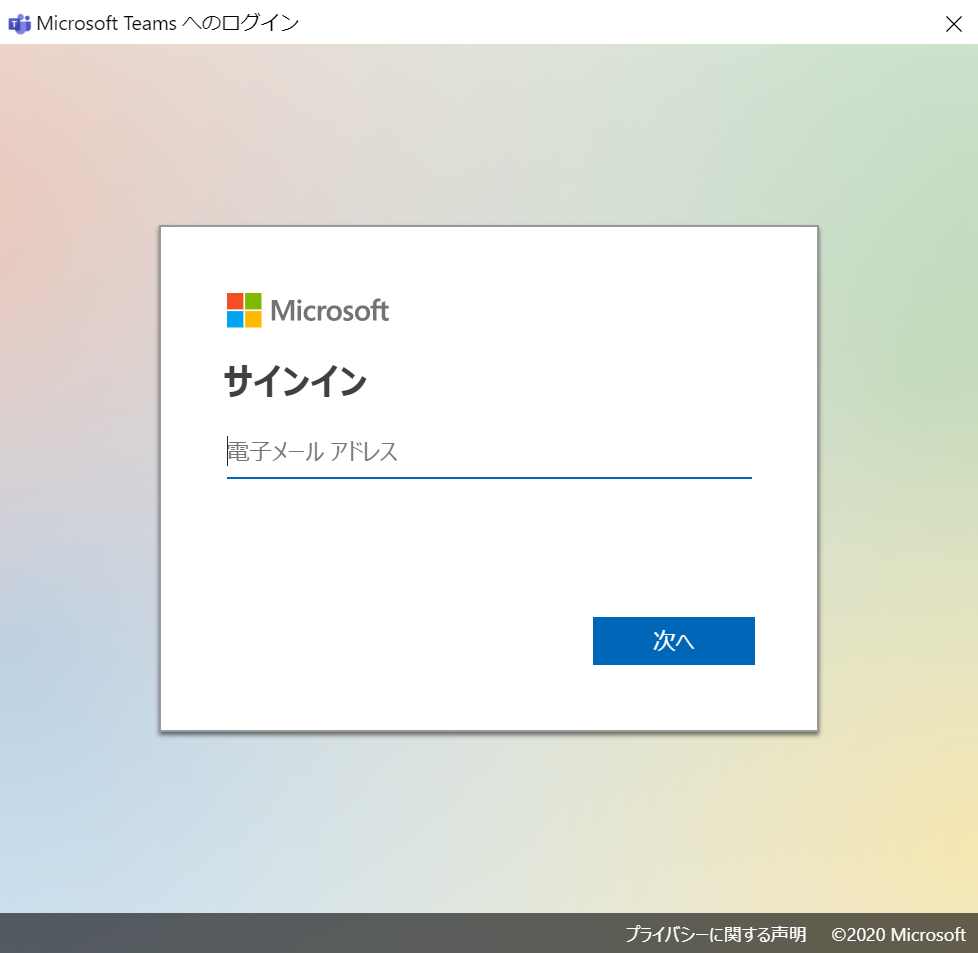
Task: Open the プライバシーに関する声明 link
Action: pos(715,934)
